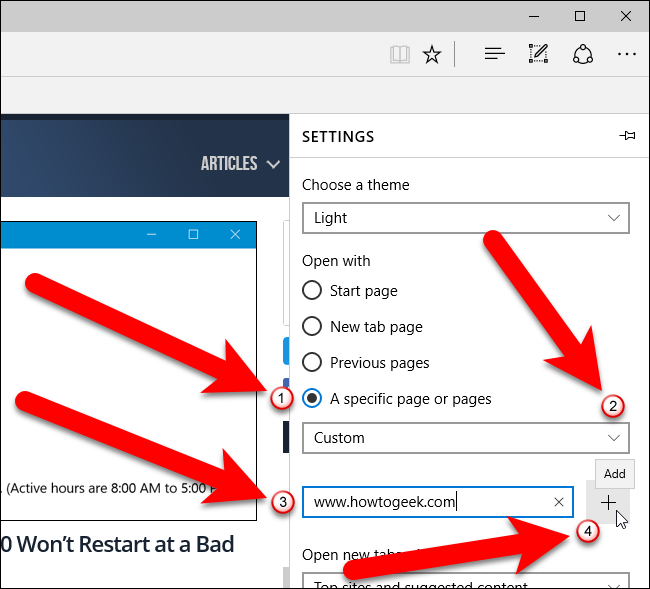Pin the Settings pane

(627, 136)
